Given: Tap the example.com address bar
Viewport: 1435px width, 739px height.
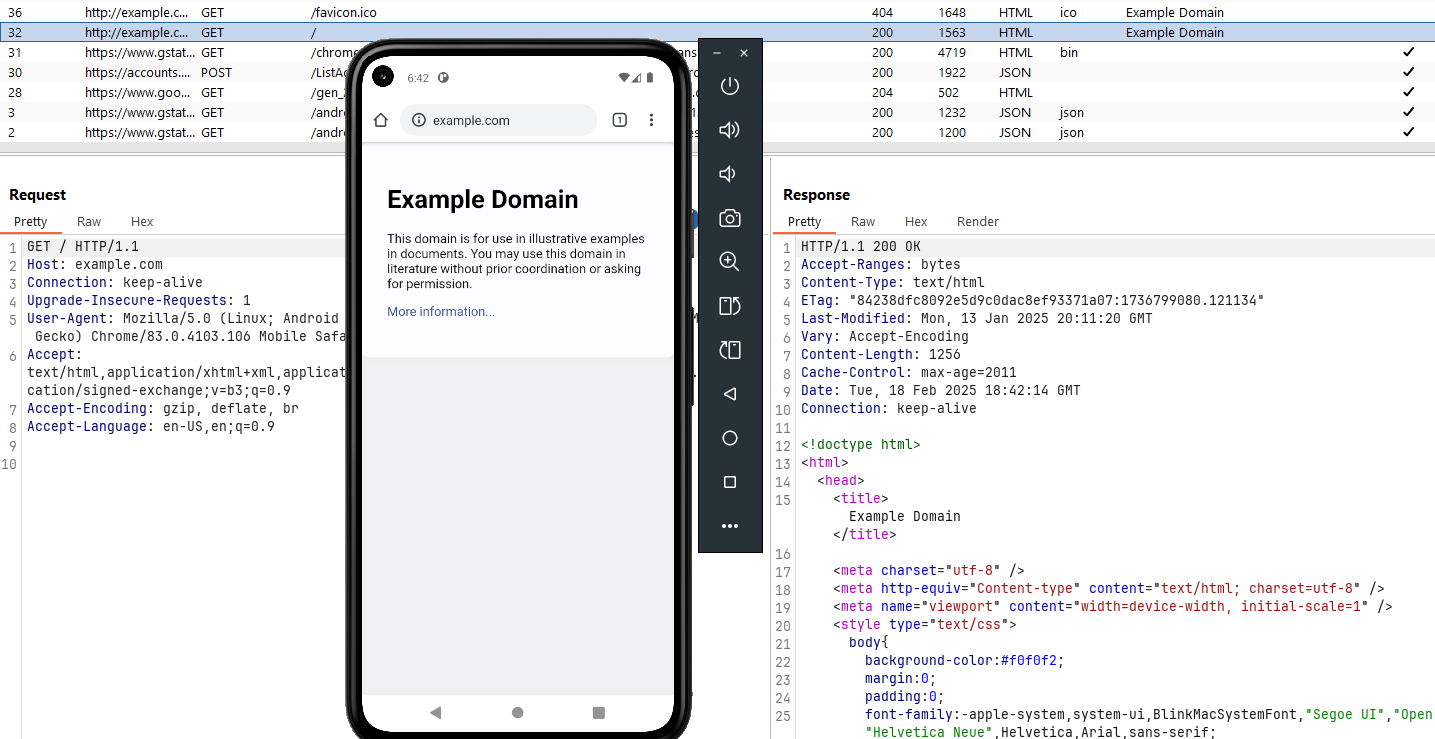Looking at the screenshot, I should [498, 120].
